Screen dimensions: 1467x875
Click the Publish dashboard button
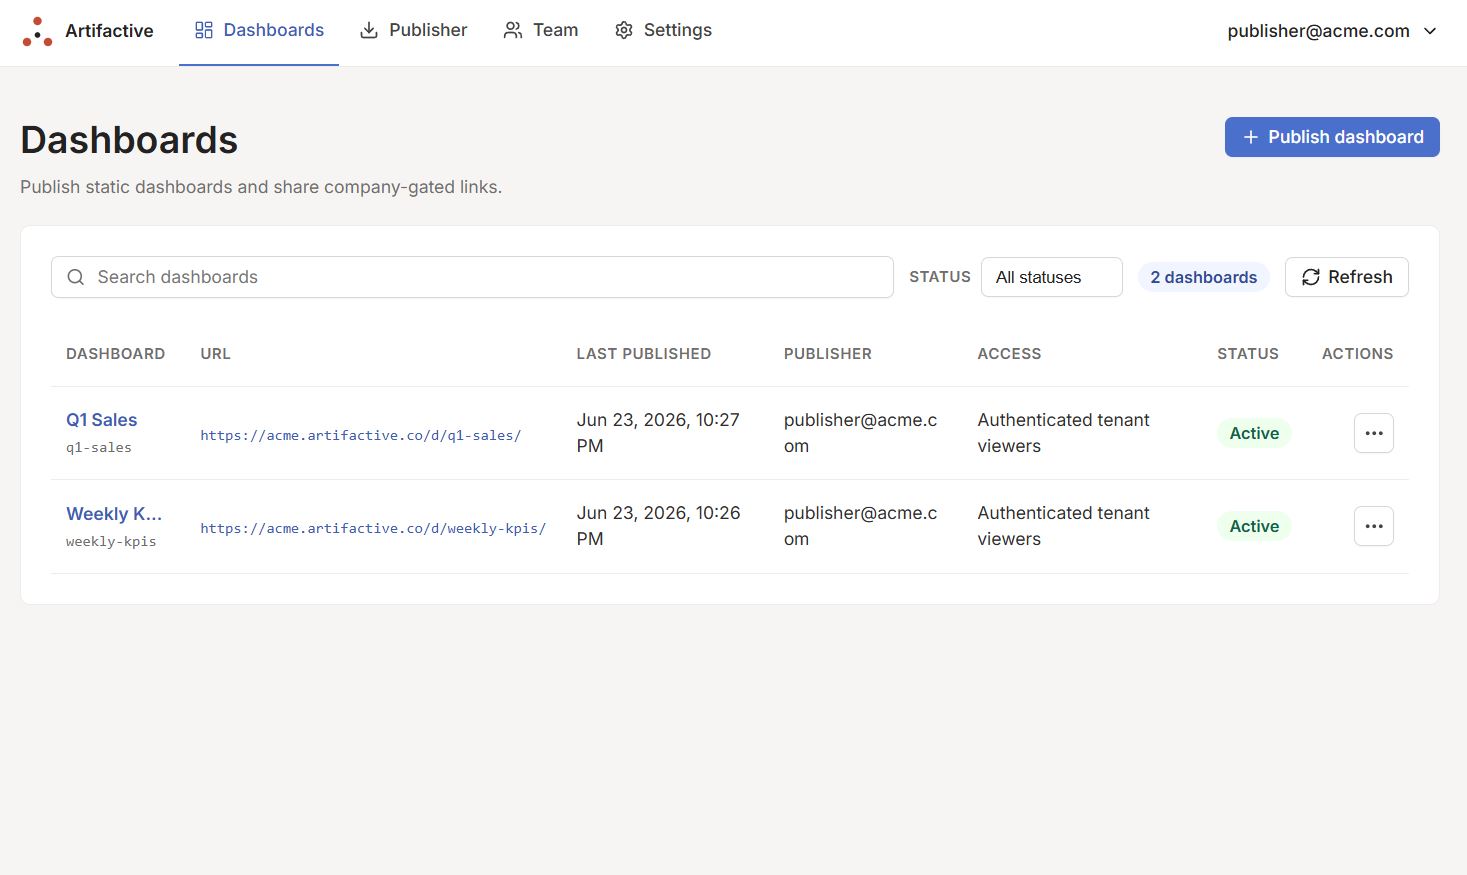coord(1332,137)
